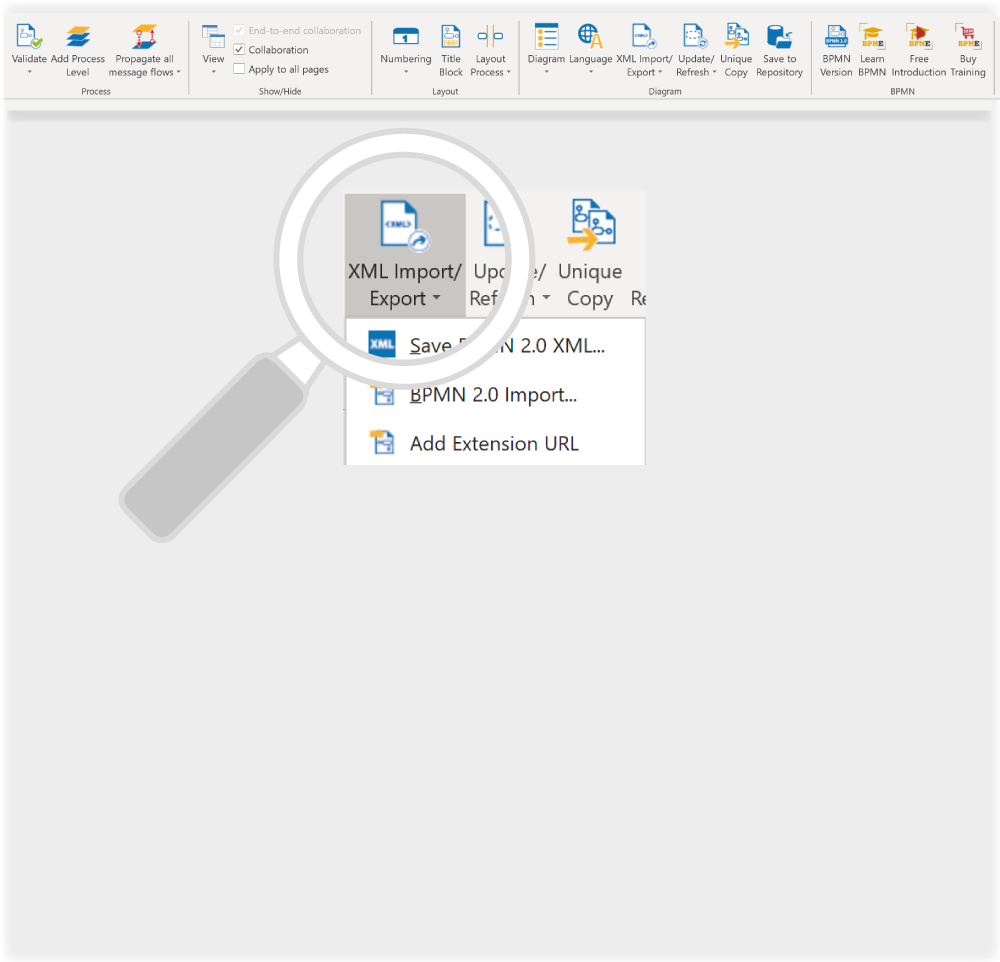Open the Diagram dropdown button
This screenshot has height=962, width=1000.
click(547, 51)
